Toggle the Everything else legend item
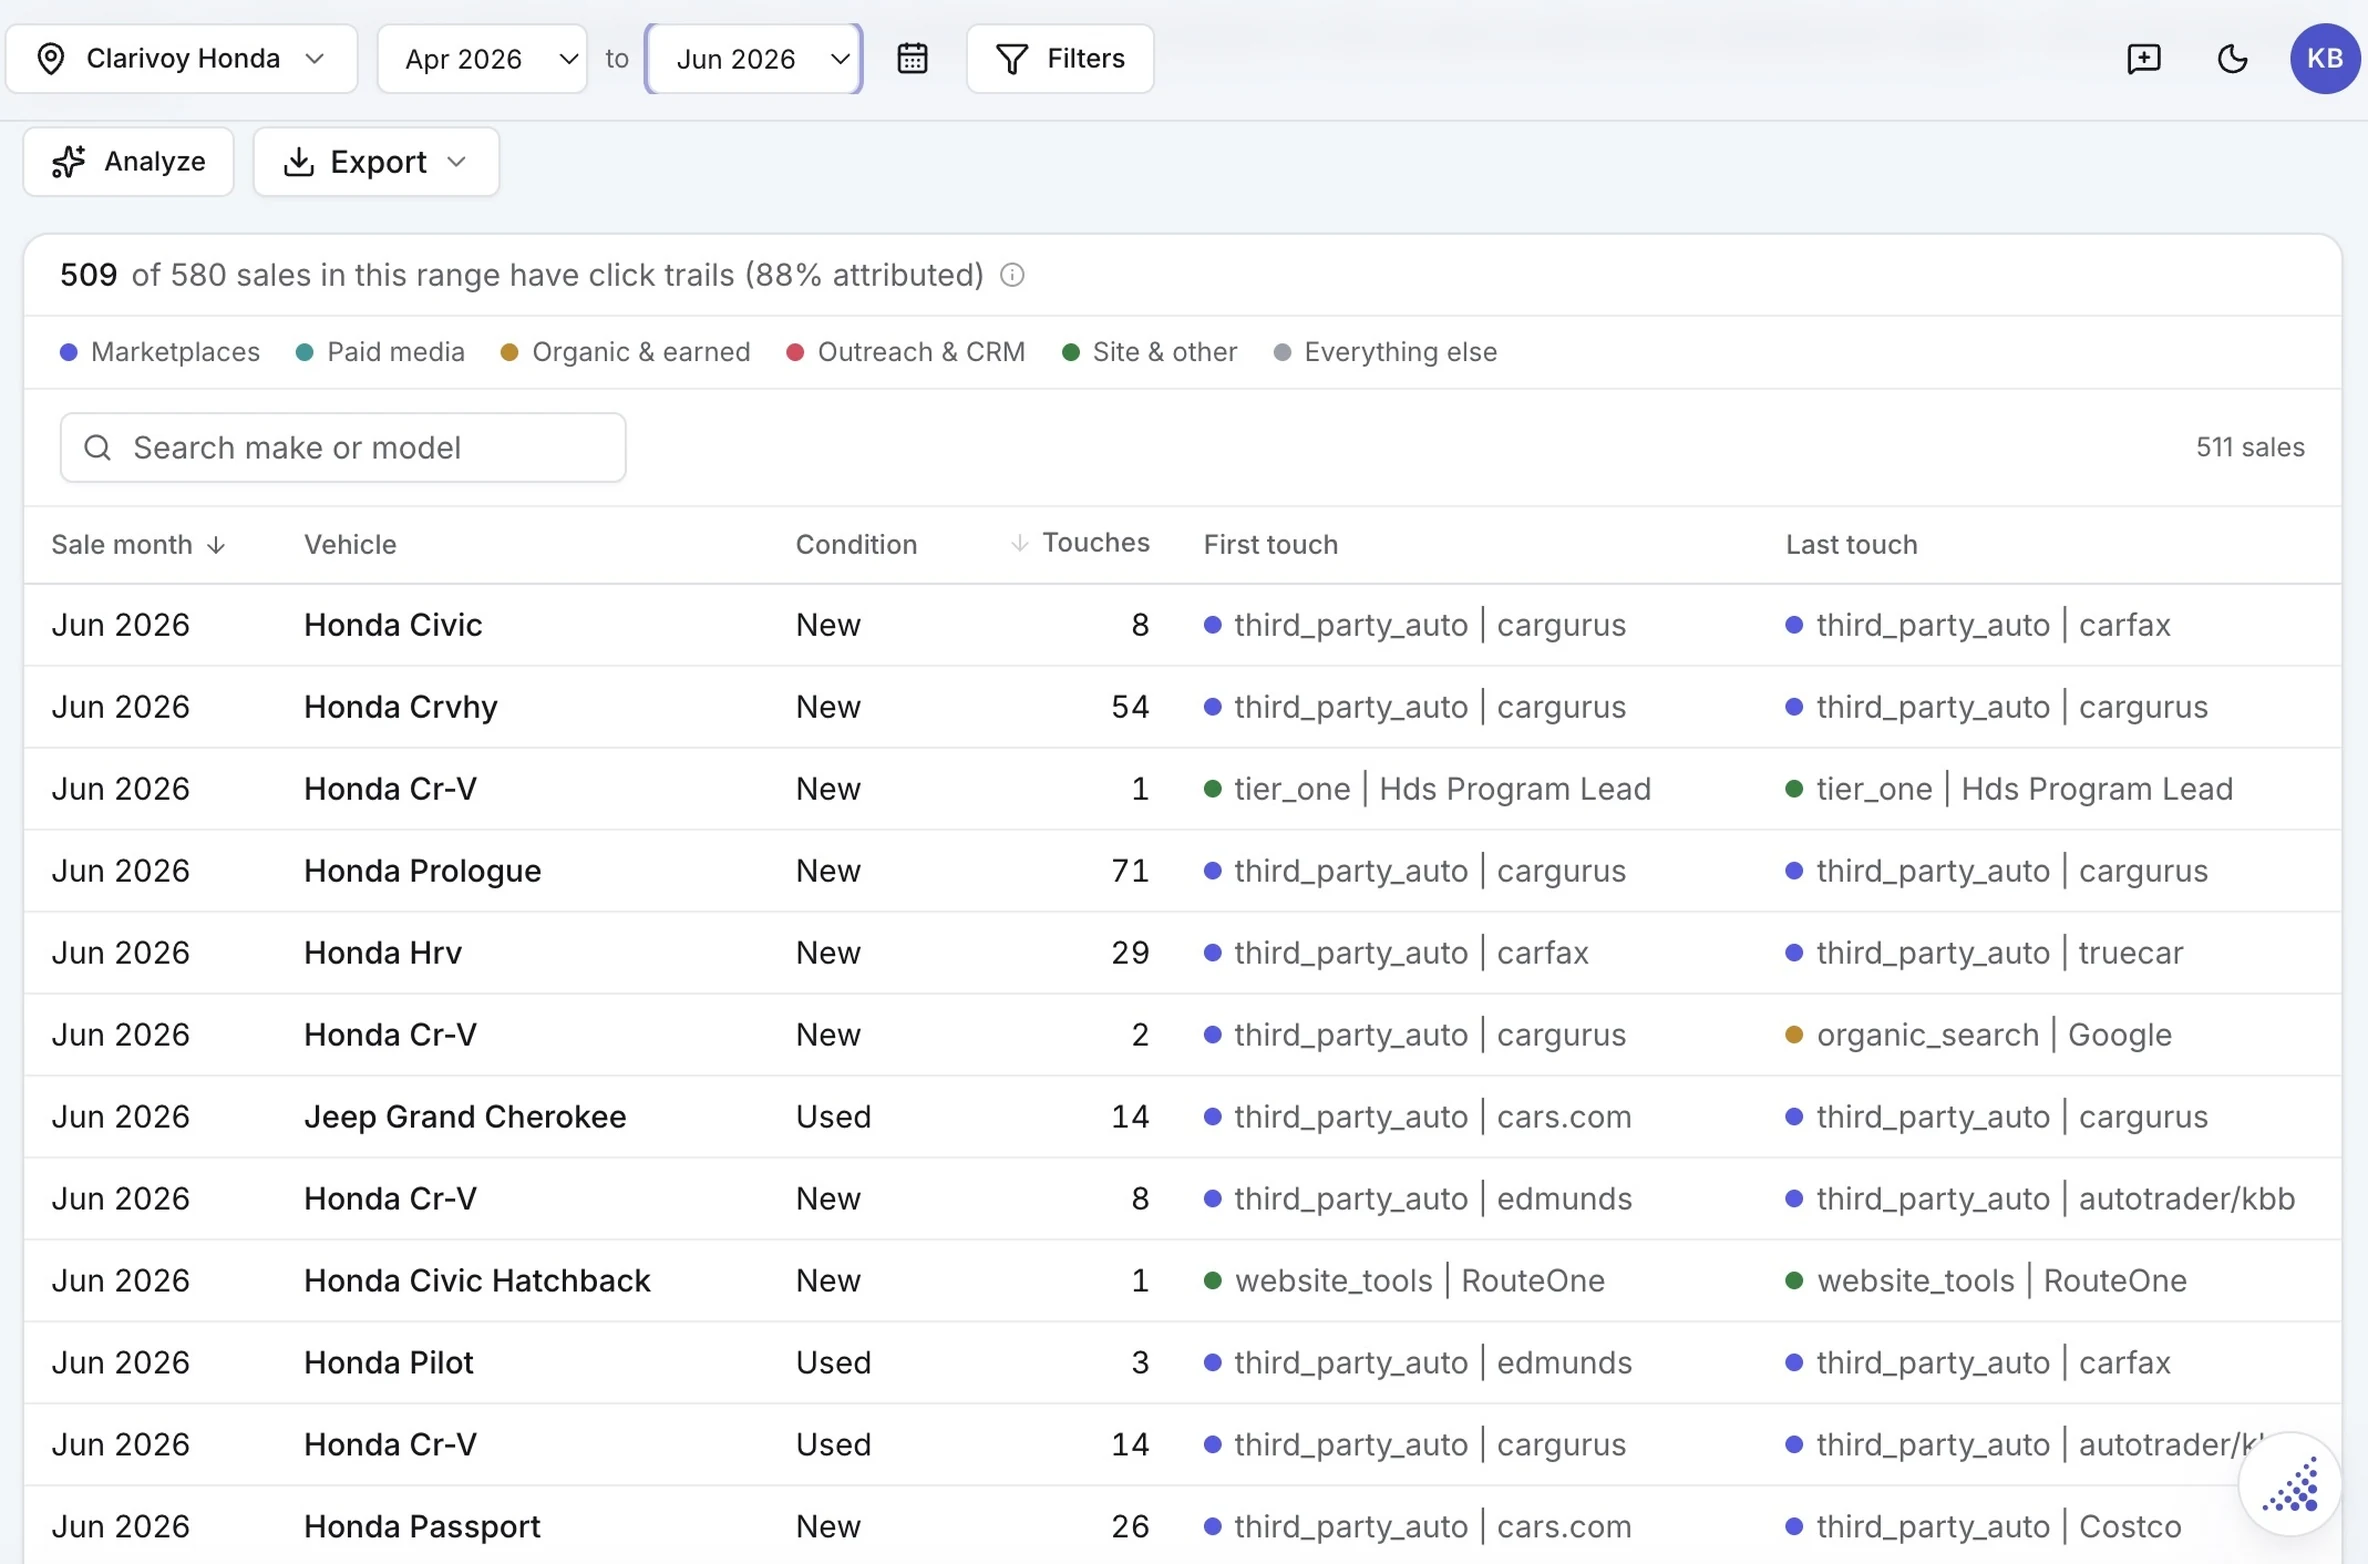This screenshot has width=2368, height=1564. click(1385, 352)
